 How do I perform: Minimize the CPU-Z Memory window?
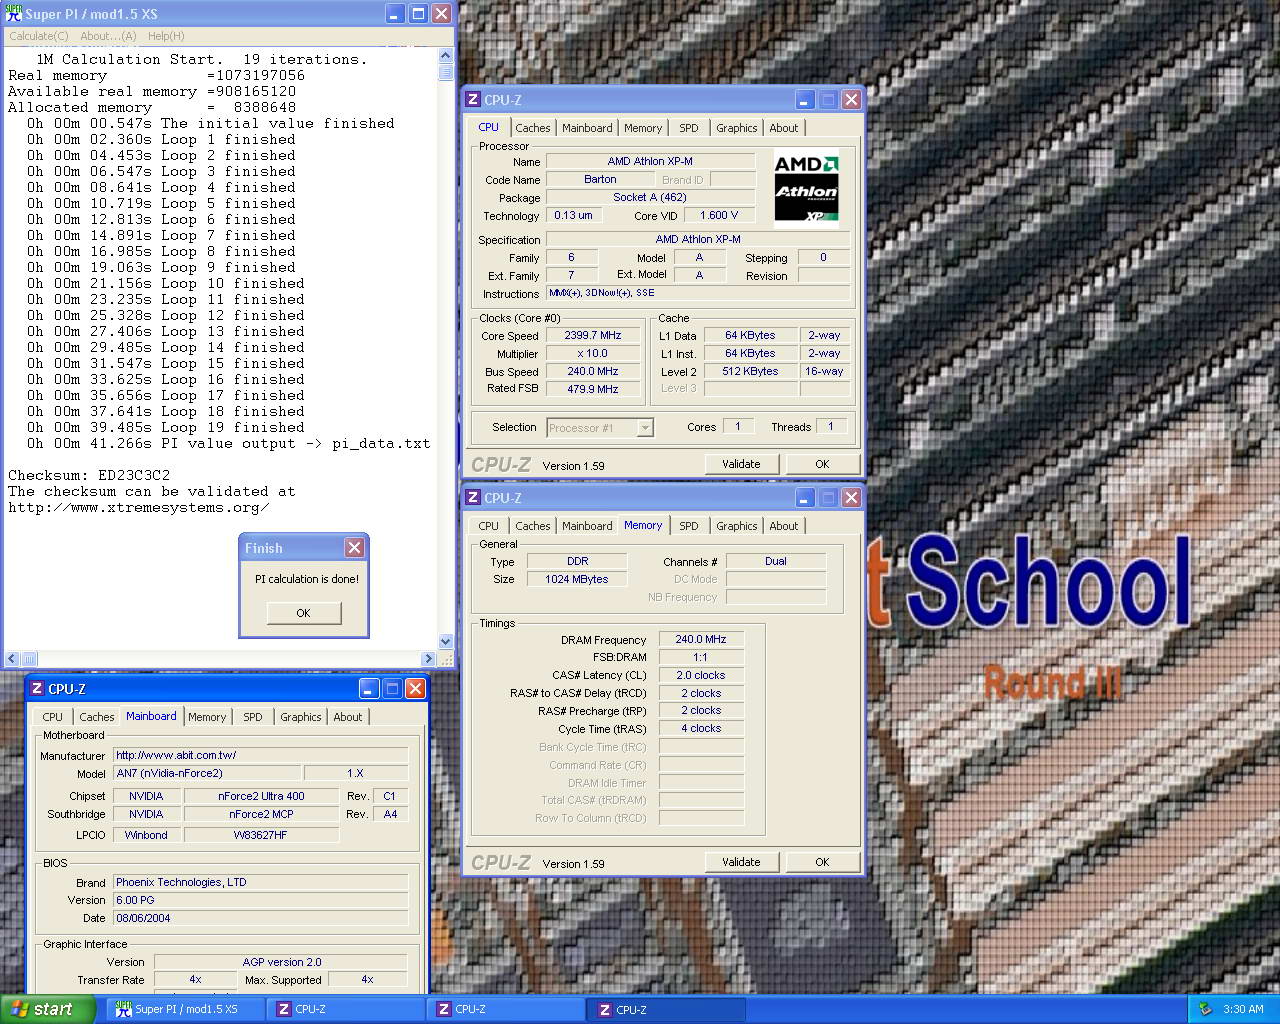[805, 497]
